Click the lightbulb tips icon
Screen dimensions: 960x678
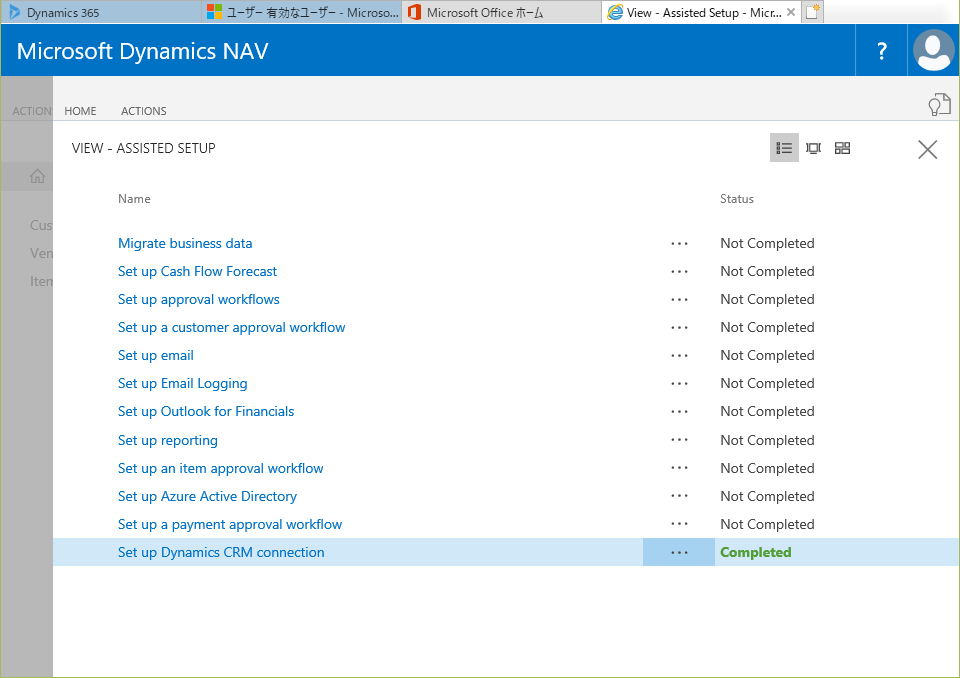point(939,105)
